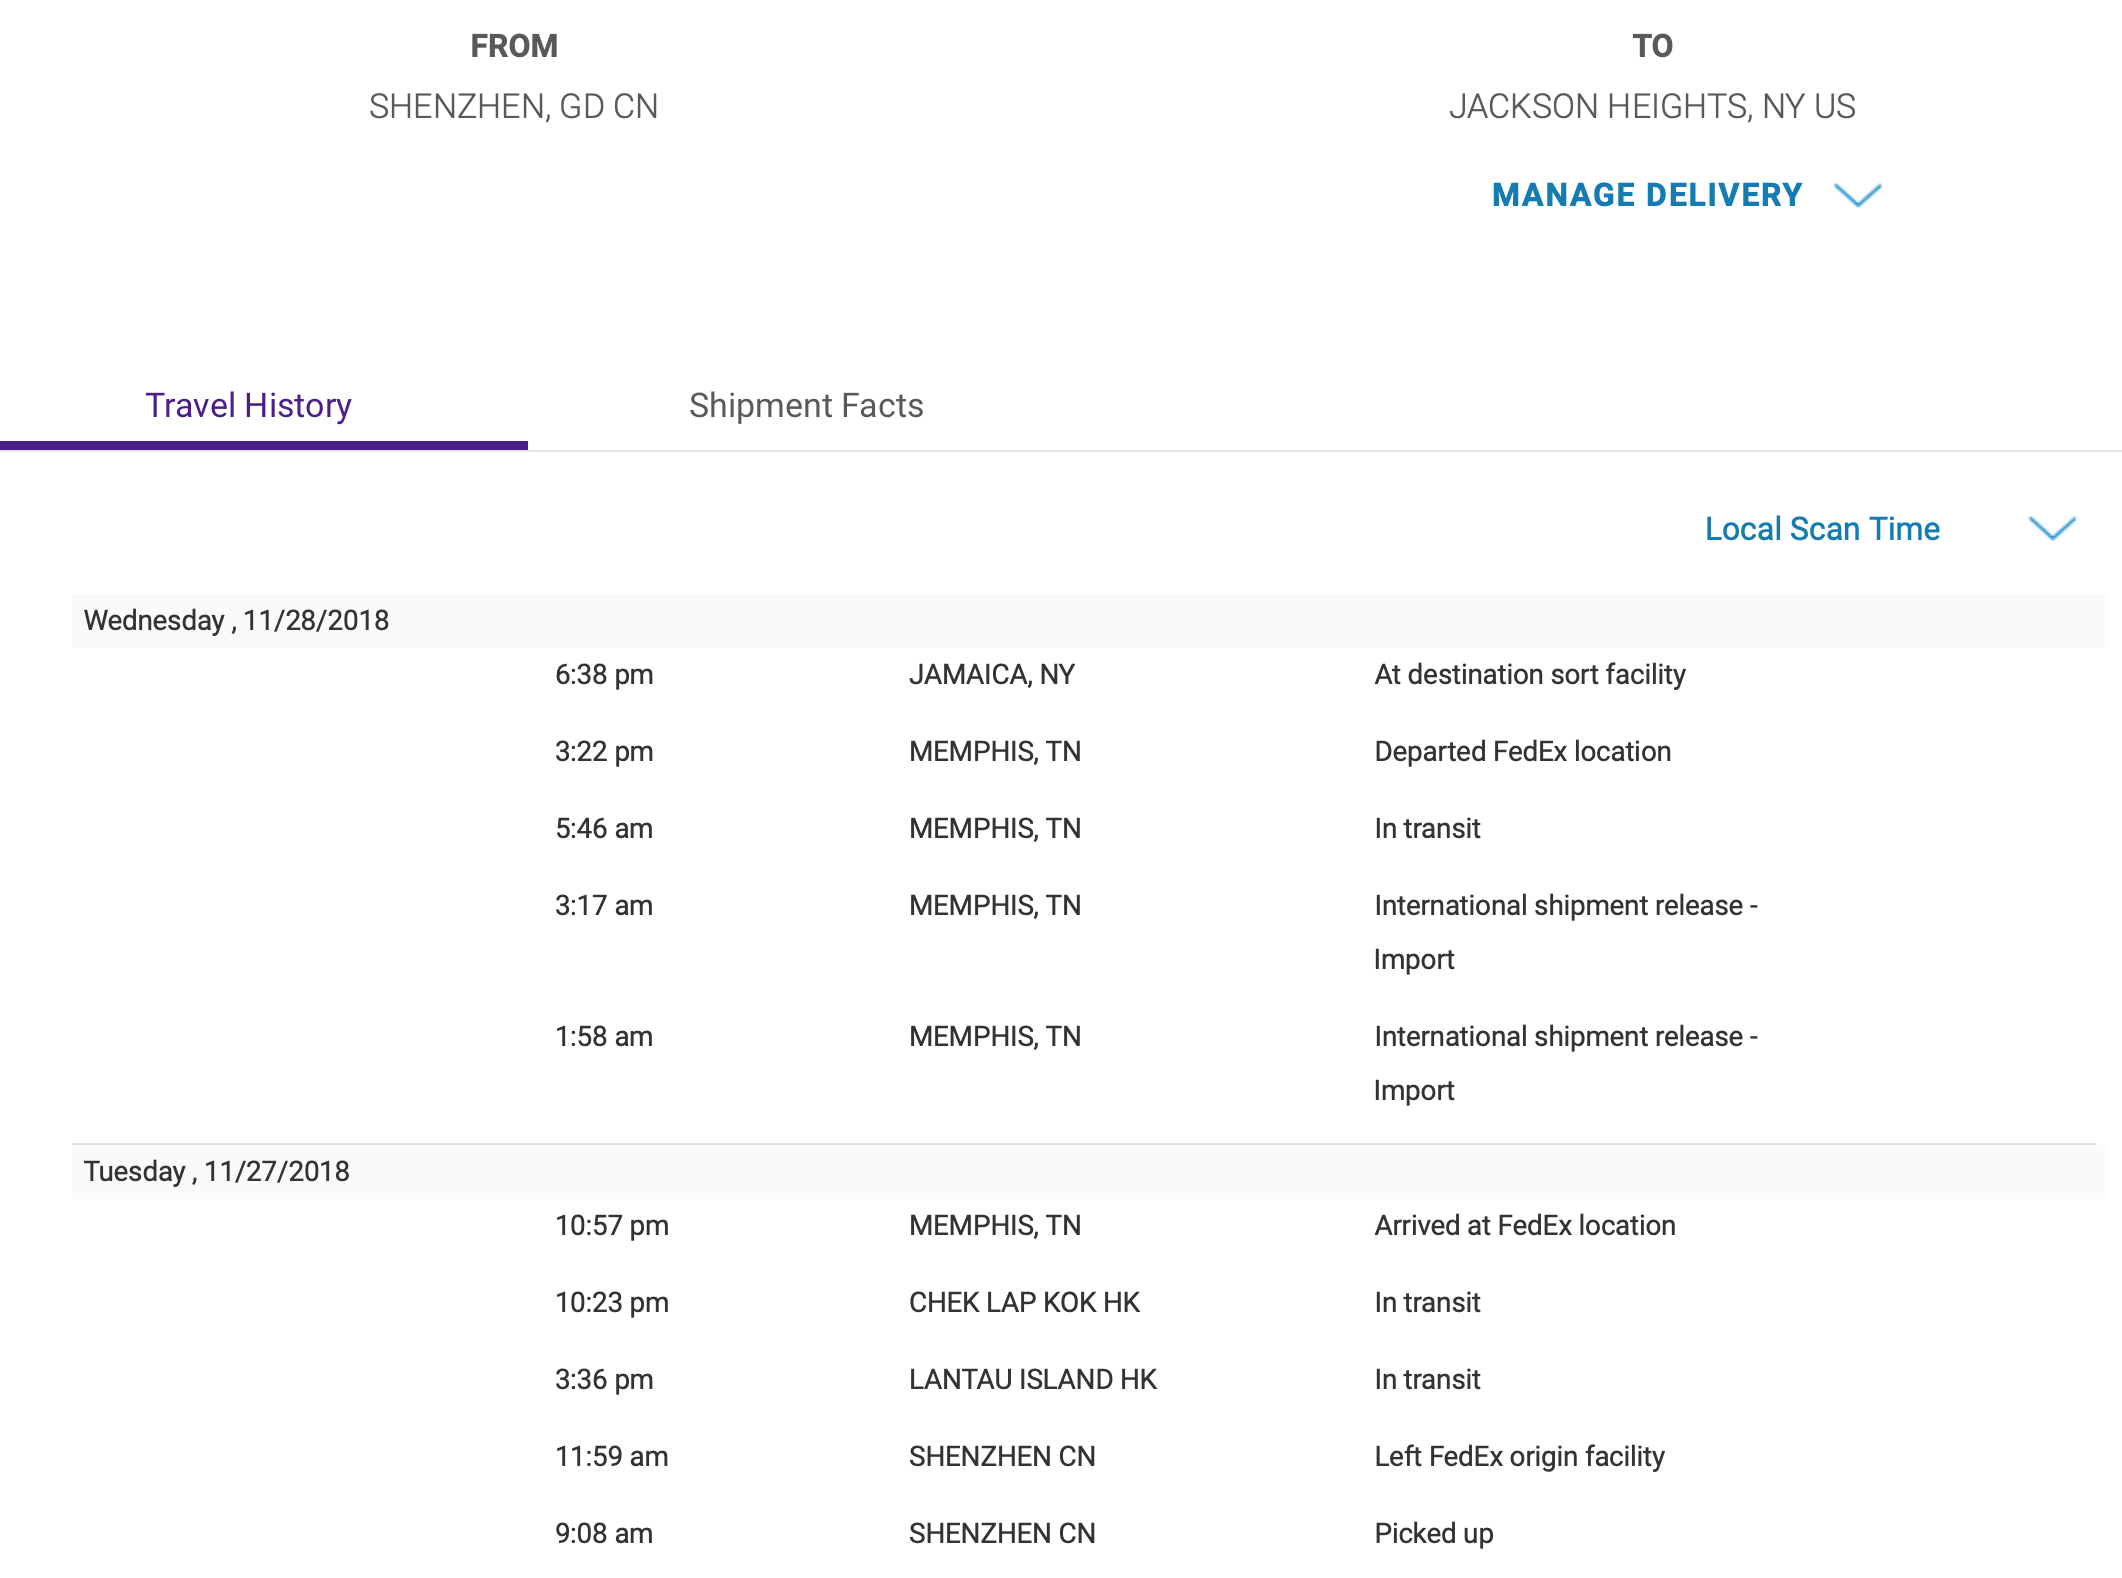This screenshot has height=1578, width=2122.
Task: Select the Wednesday 11/28/2018 date header
Action: (236, 621)
